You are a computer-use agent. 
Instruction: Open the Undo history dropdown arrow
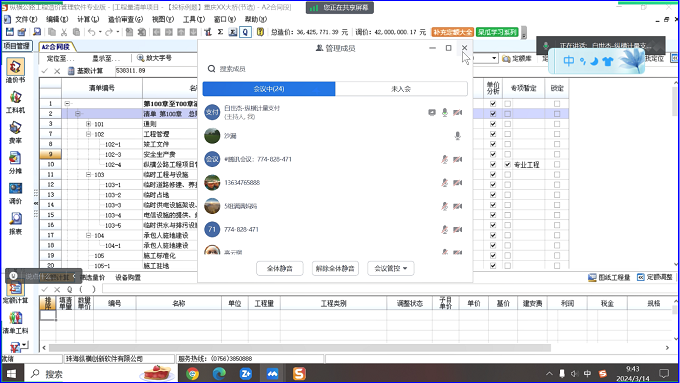click(100, 32)
